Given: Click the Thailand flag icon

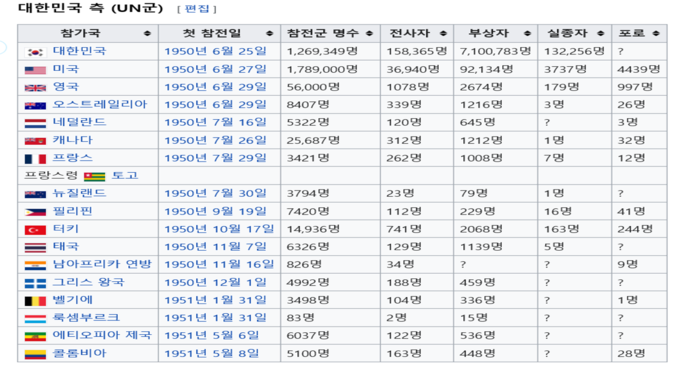Looking at the screenshot, I should click(x=35, y=248).
